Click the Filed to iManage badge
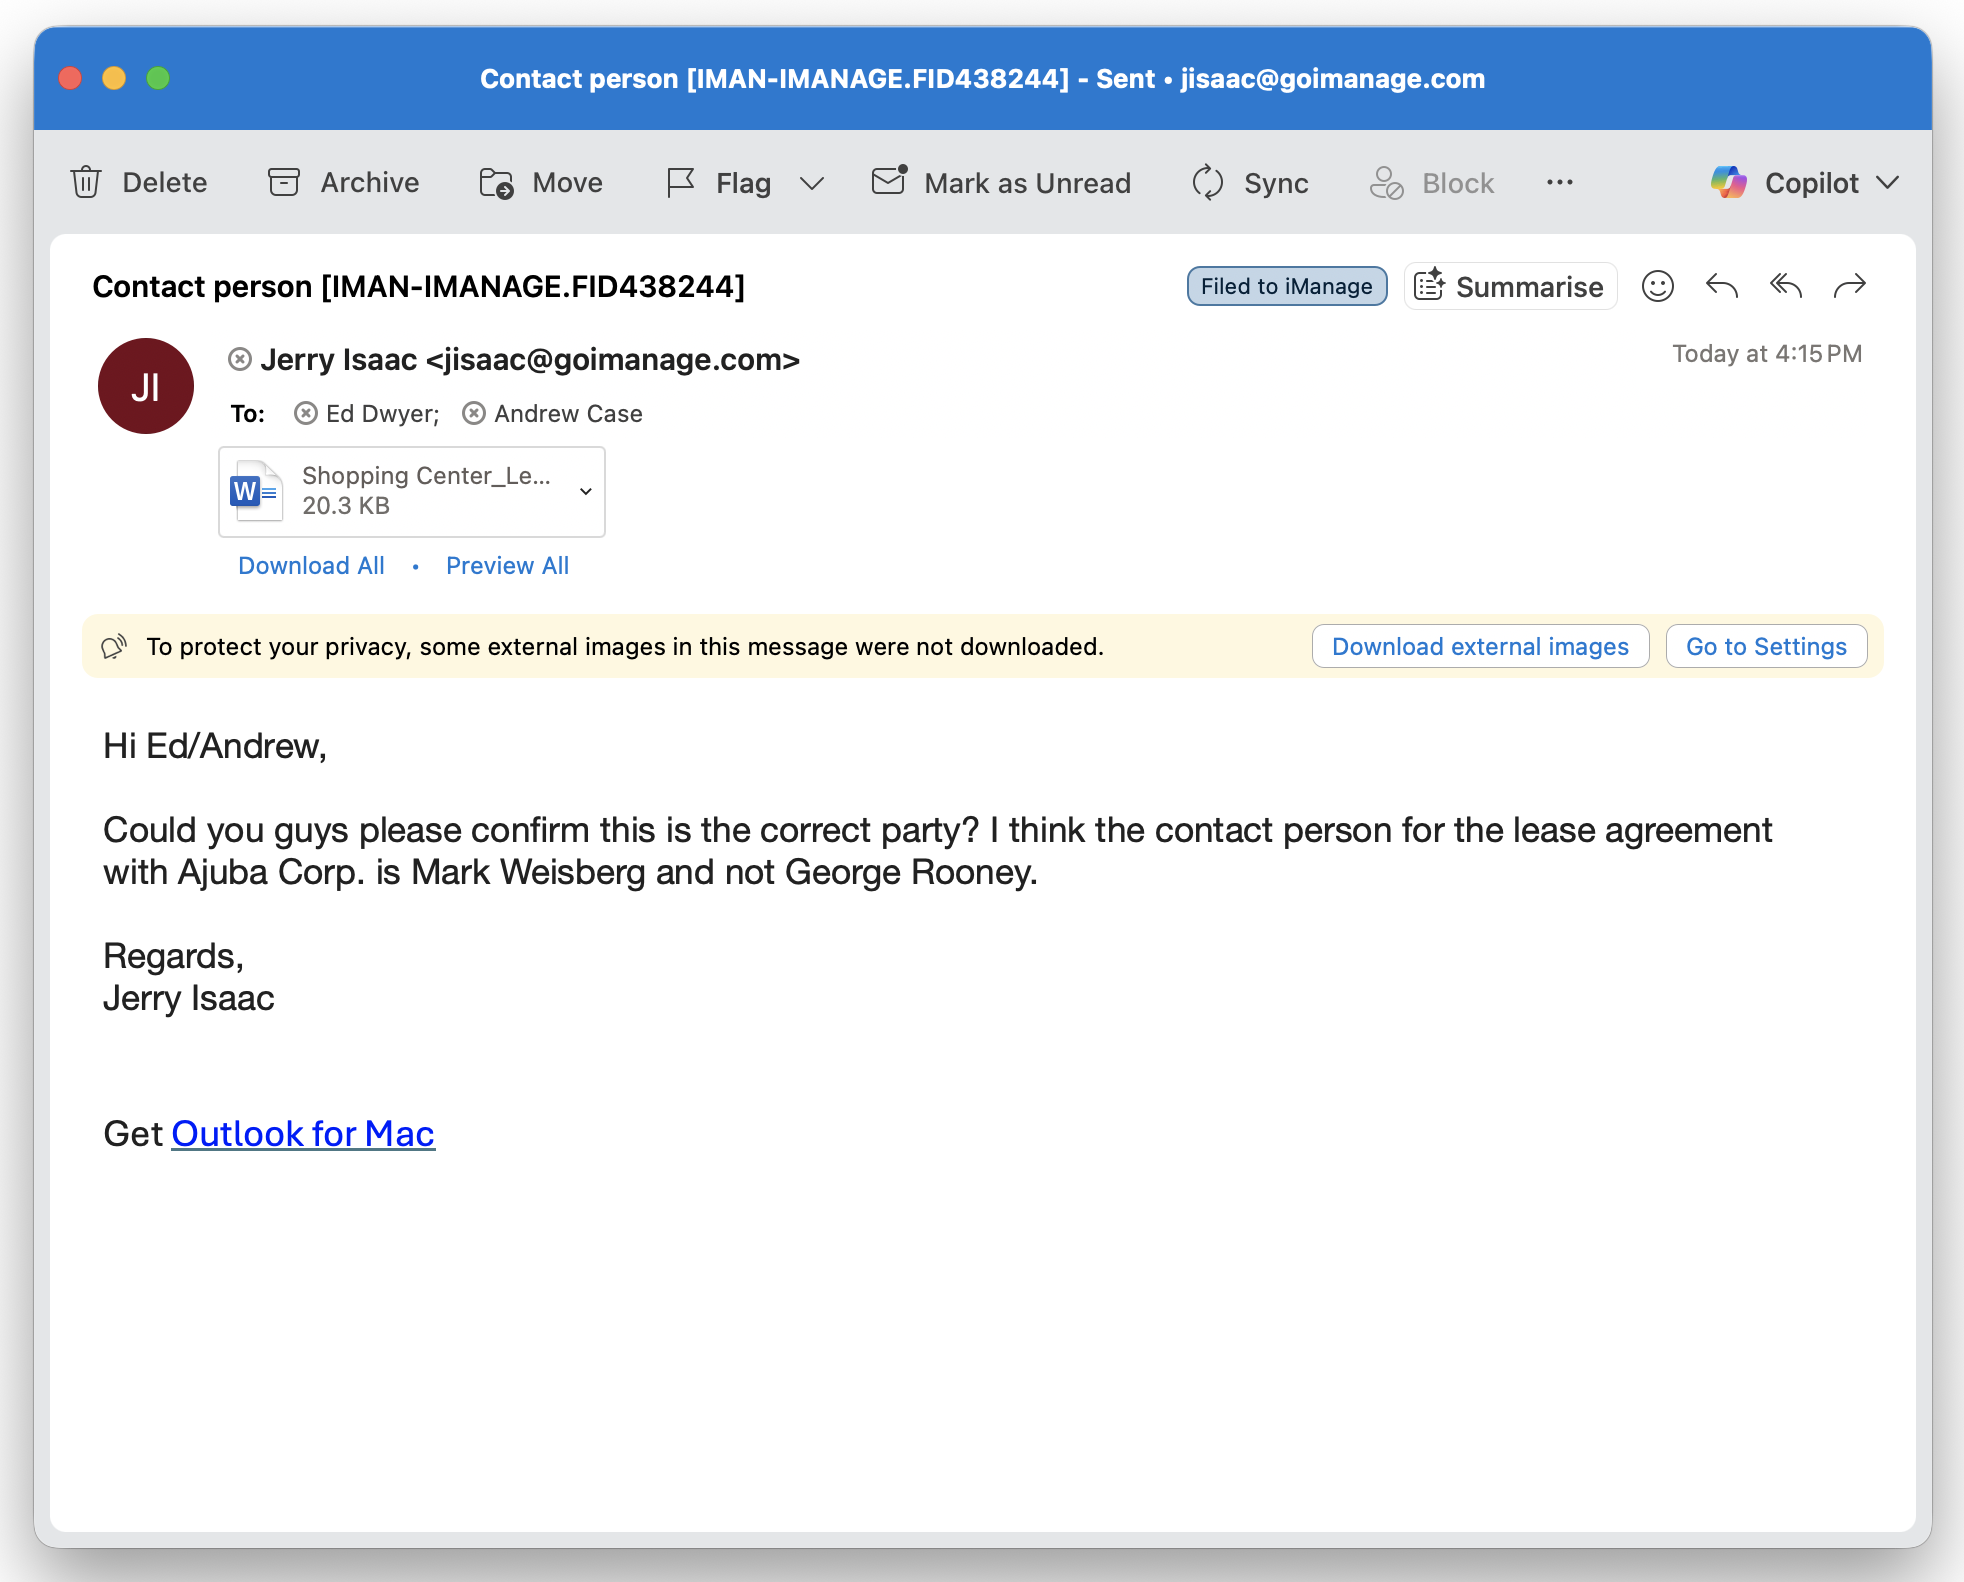 click(1286, 287)
